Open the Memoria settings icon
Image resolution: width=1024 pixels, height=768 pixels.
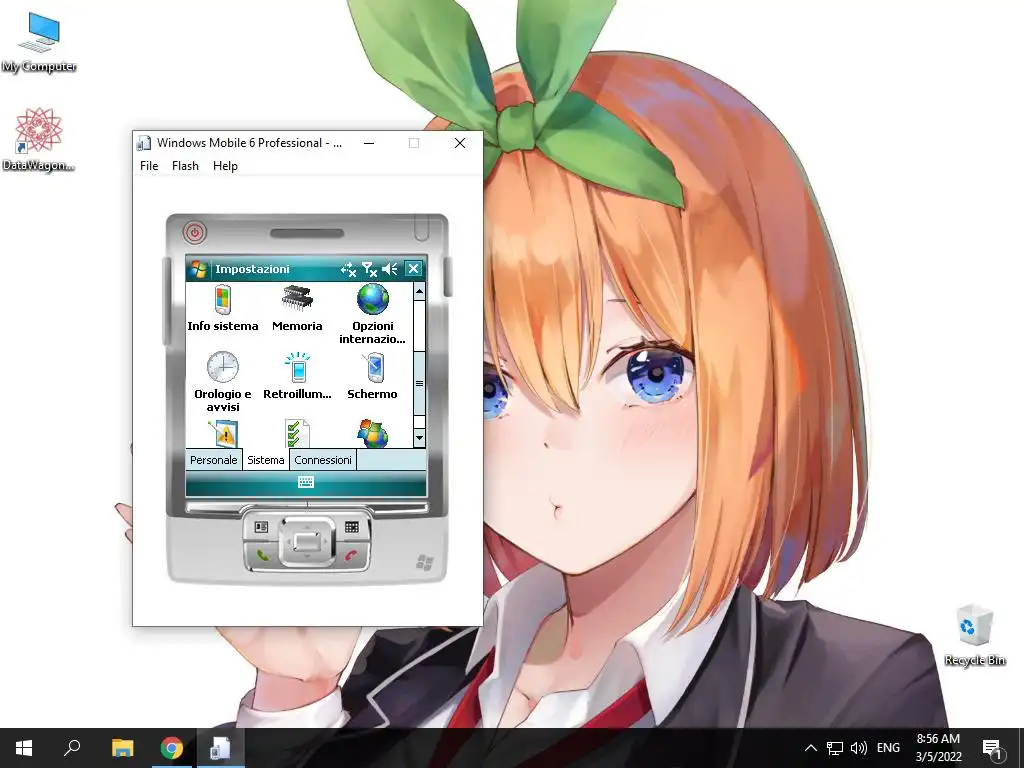pos(297,308)
